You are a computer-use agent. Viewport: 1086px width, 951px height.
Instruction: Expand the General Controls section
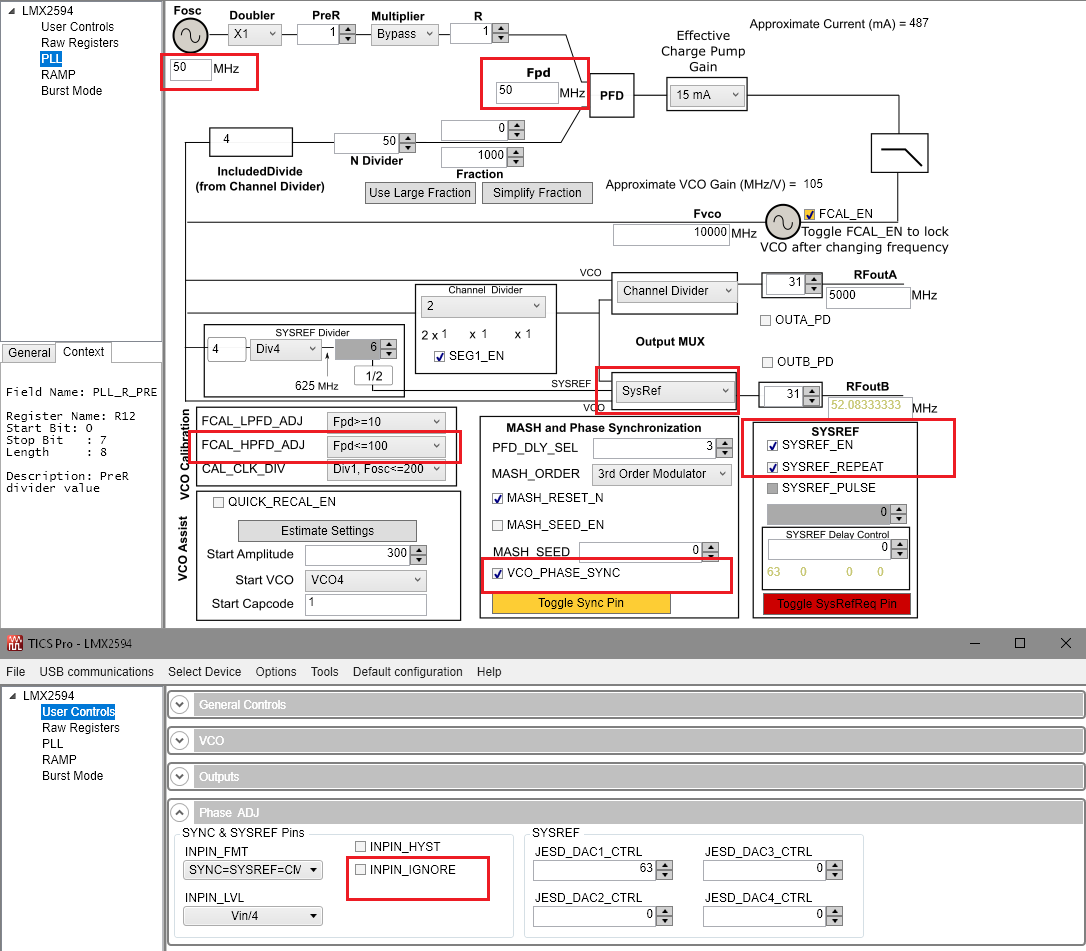[x=180, y=704]
